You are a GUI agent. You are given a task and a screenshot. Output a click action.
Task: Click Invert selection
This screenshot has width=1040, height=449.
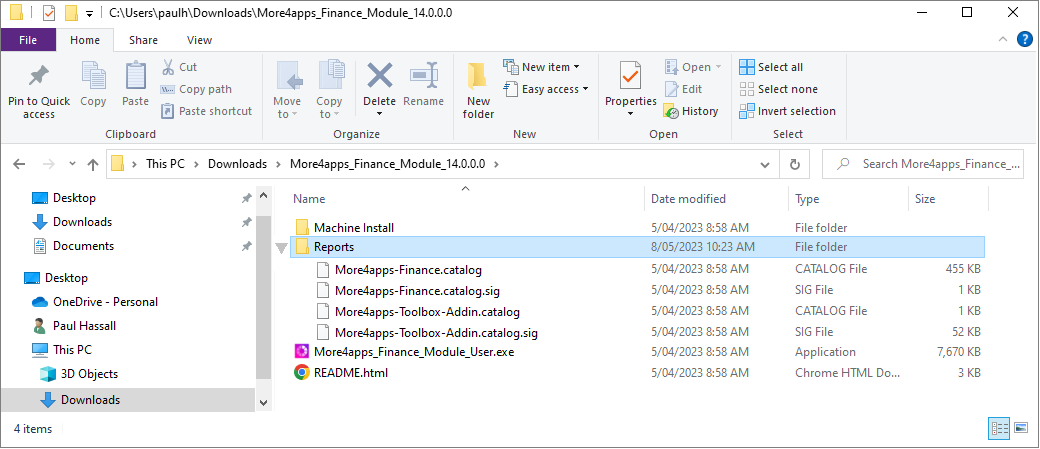tap(787, 111)
